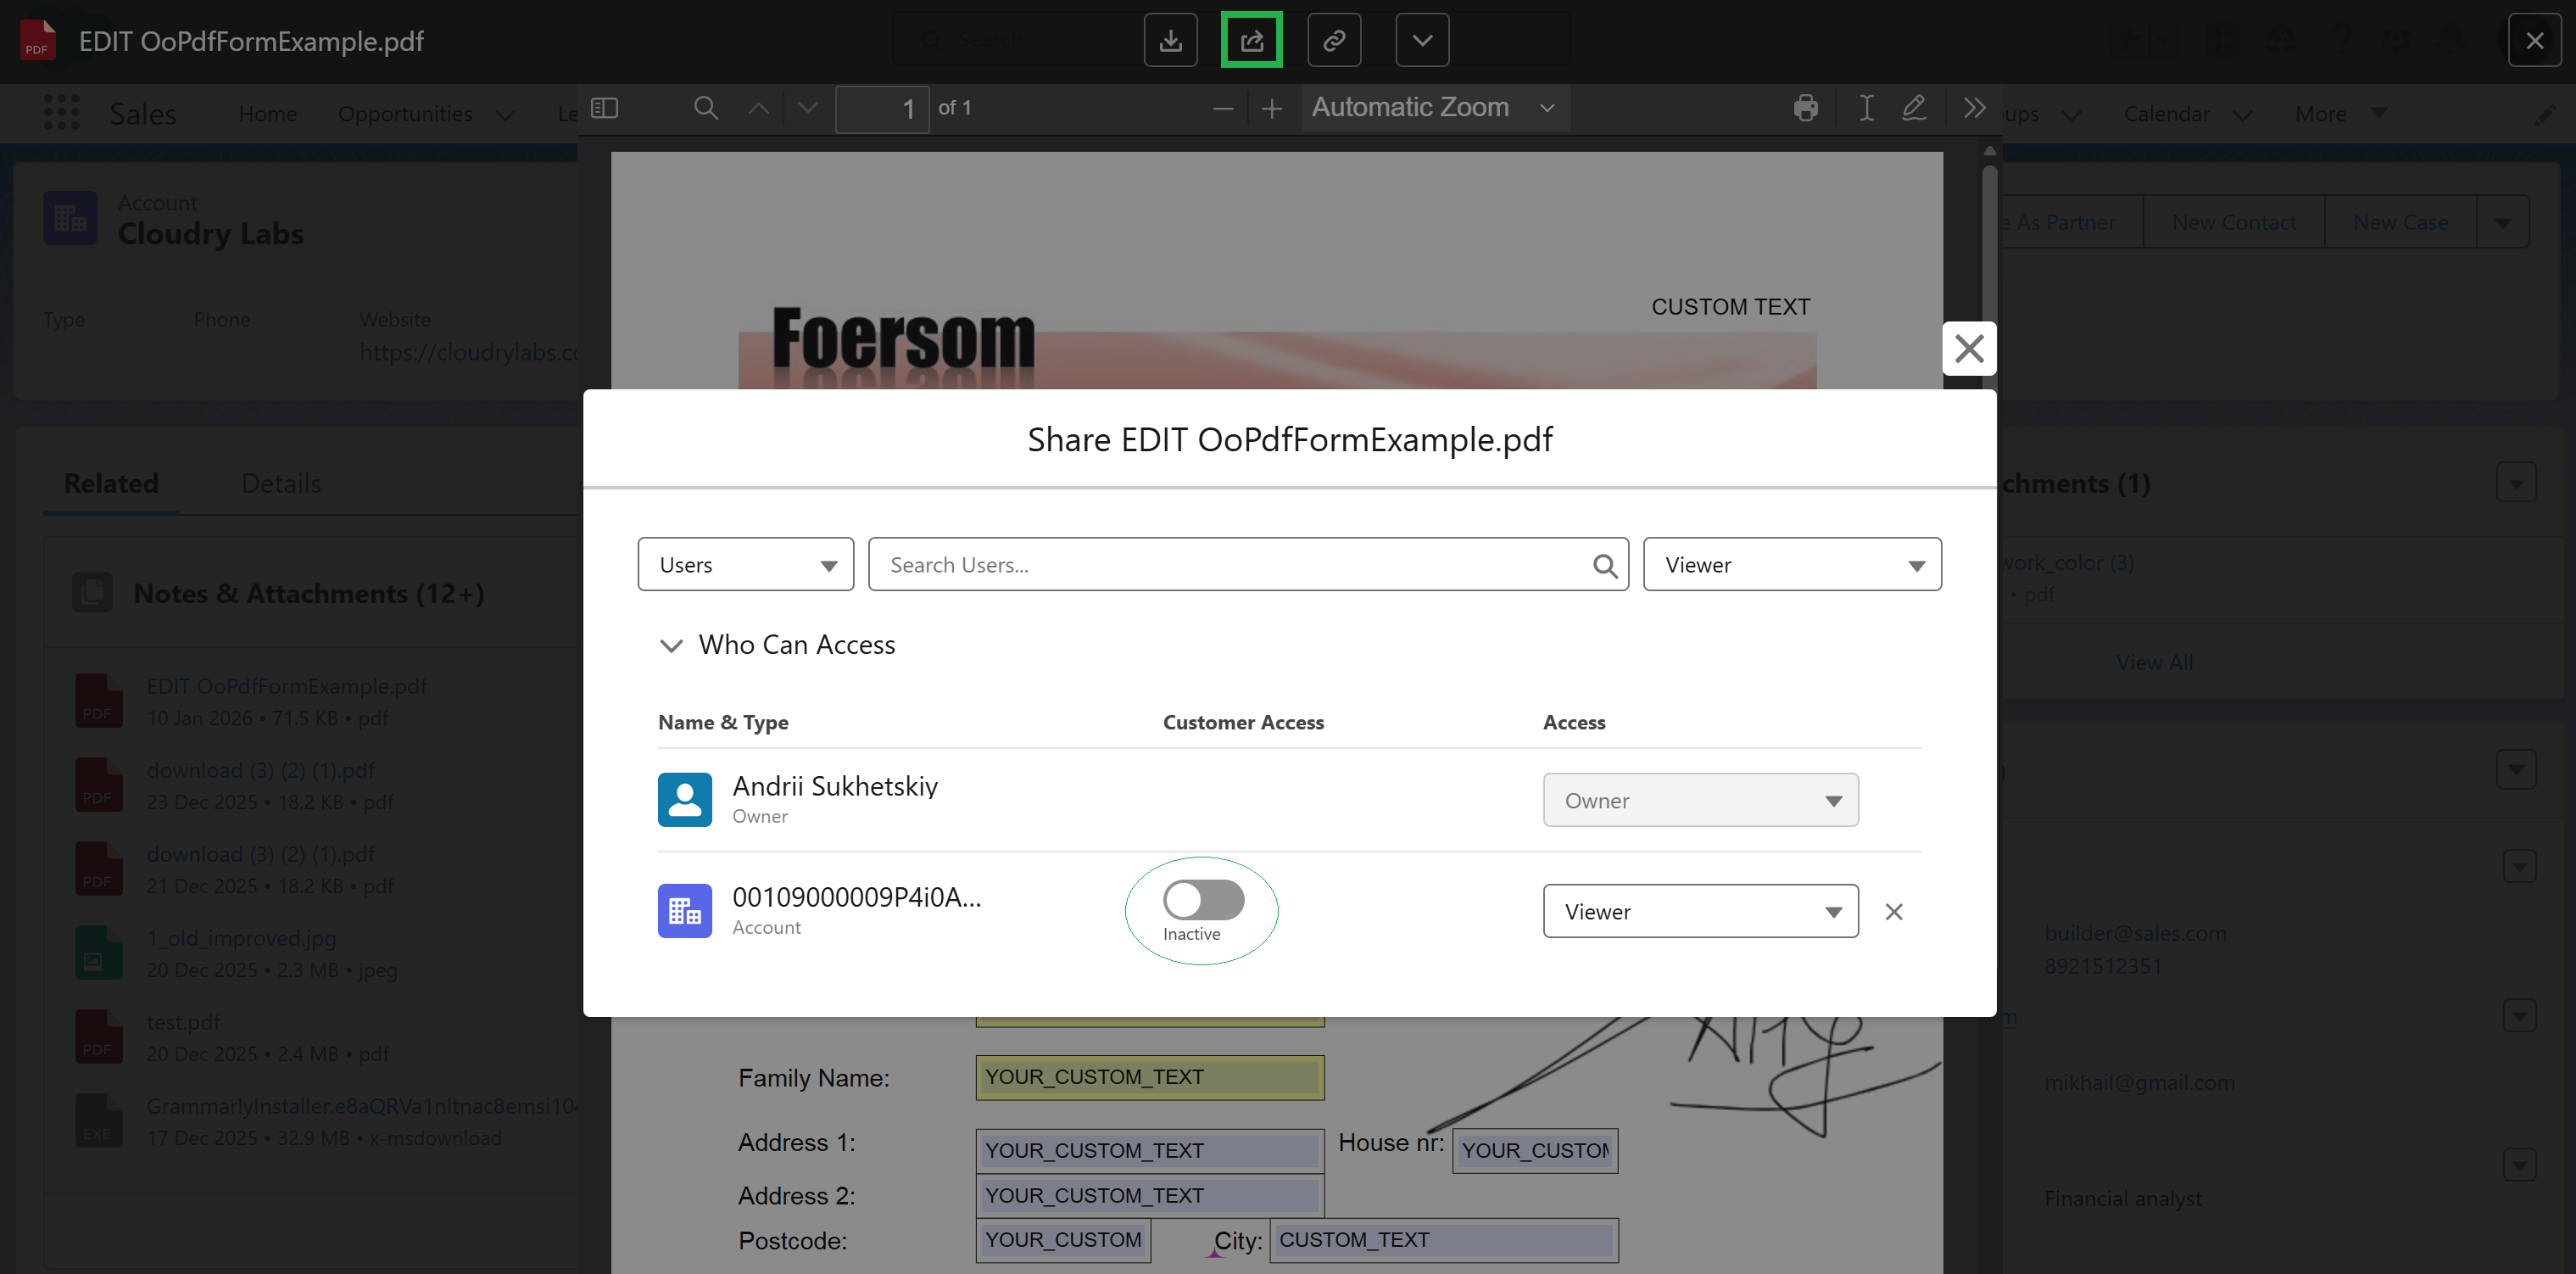Image resolution: width=2576 pixels, height=1274 pixels.
Task: Open the Users entity type dropdown
Action: click(745, 565)
